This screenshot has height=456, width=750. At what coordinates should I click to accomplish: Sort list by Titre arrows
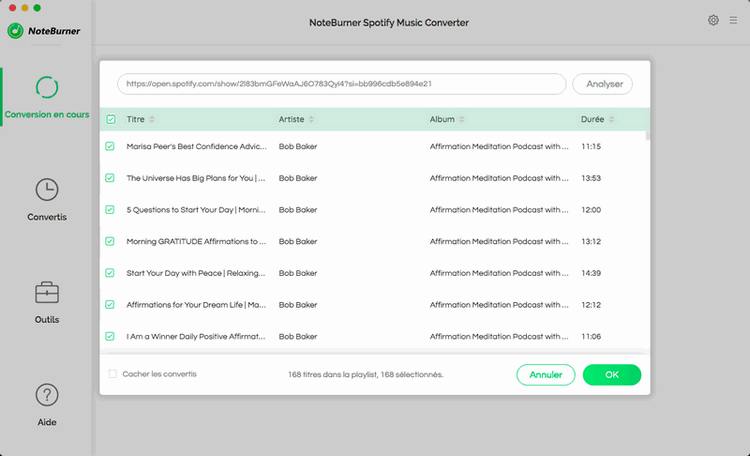point(152,119)
